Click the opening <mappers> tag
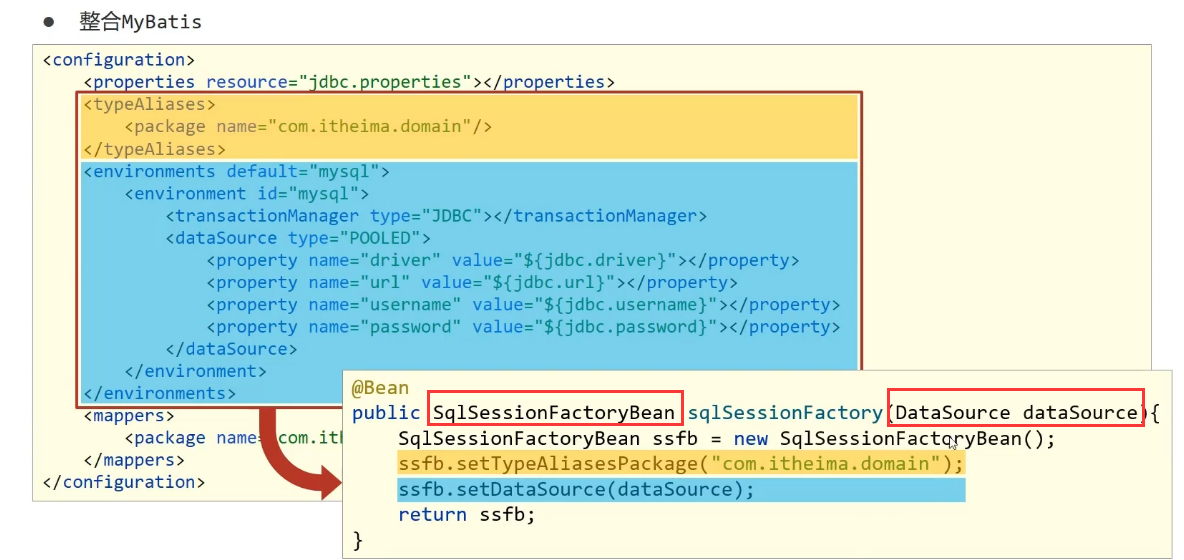1184x560 pixels. pos(129,416)
